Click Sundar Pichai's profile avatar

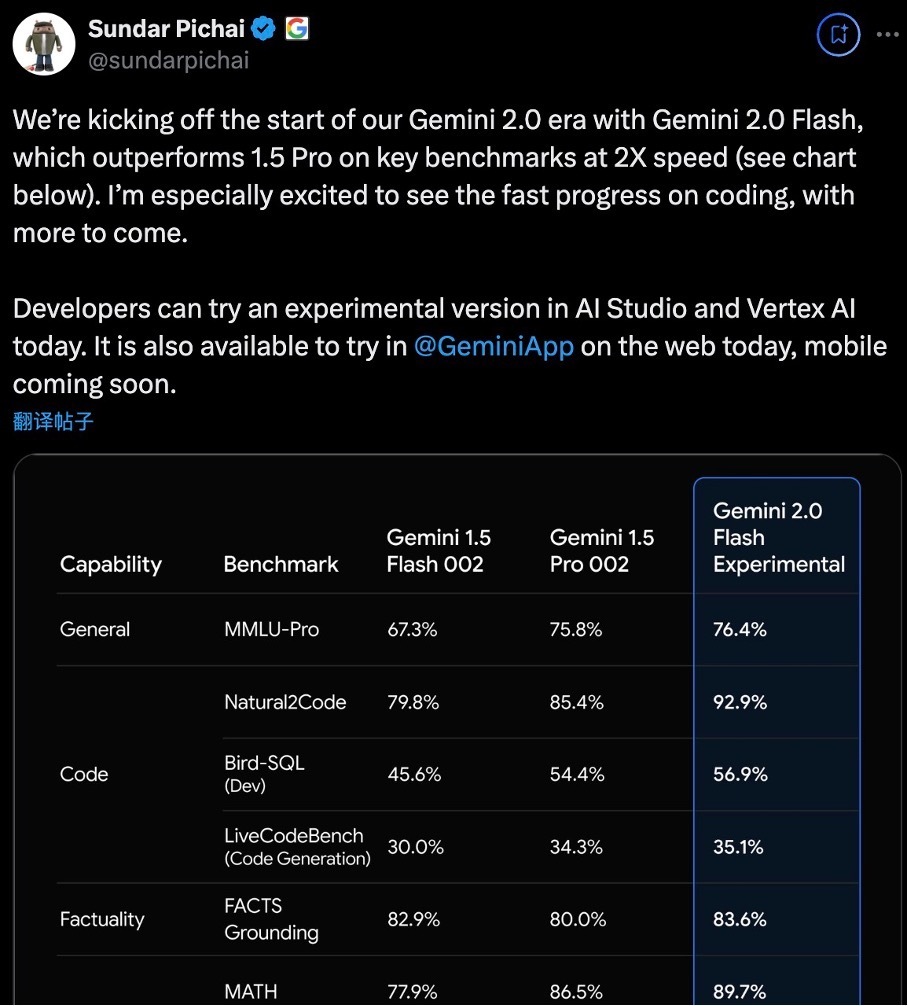point(45,44)
